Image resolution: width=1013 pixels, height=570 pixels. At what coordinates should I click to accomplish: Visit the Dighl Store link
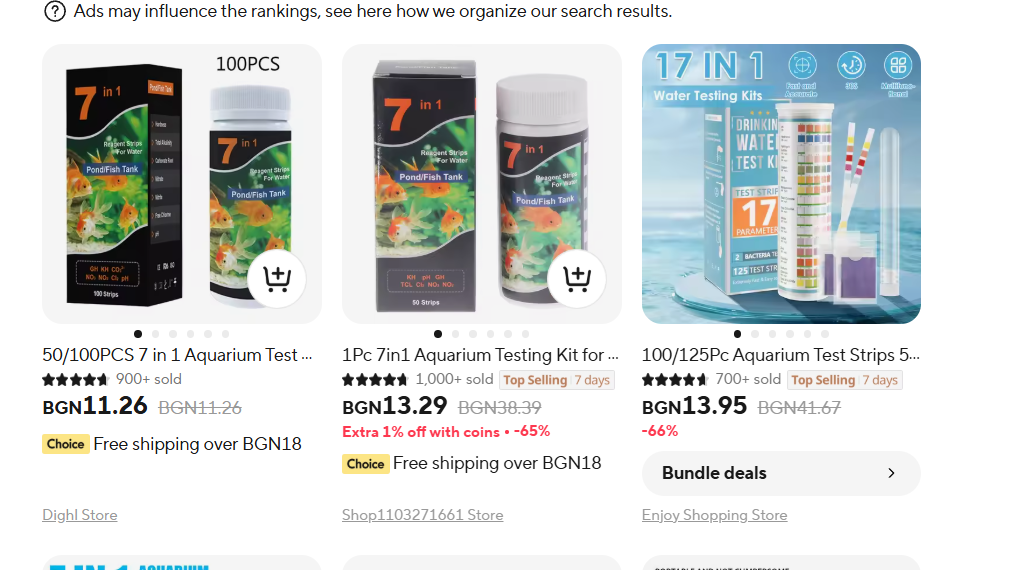pyautogui.click(x=80, y=515)
